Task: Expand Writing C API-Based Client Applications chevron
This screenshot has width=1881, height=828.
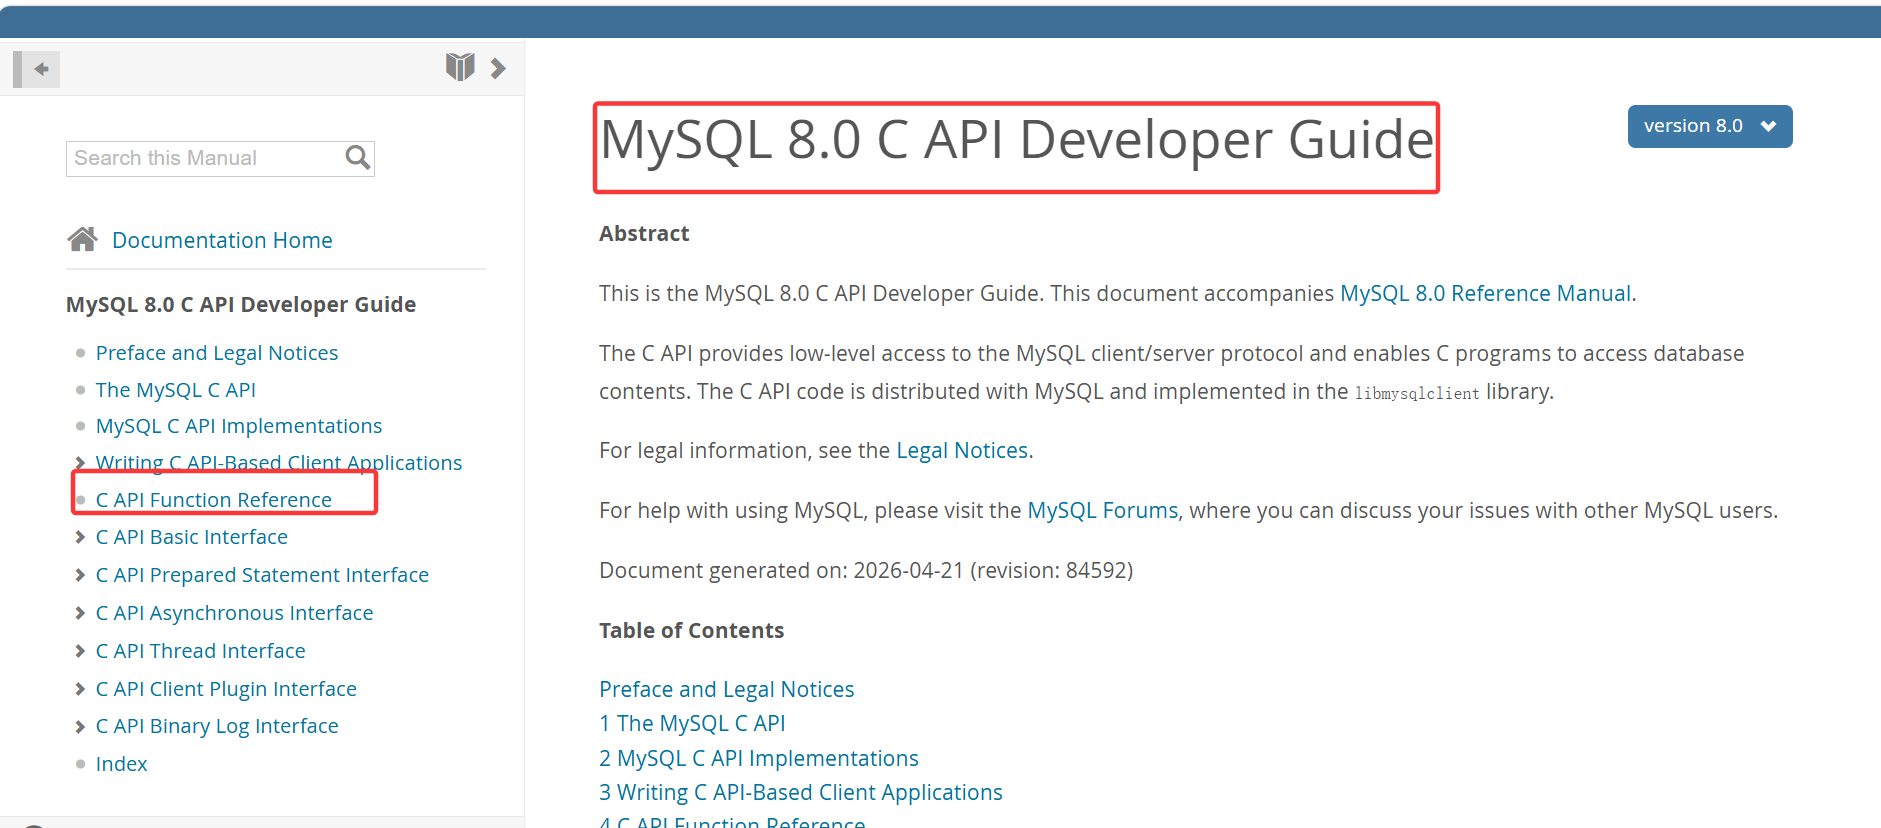Action: point(80,462)
